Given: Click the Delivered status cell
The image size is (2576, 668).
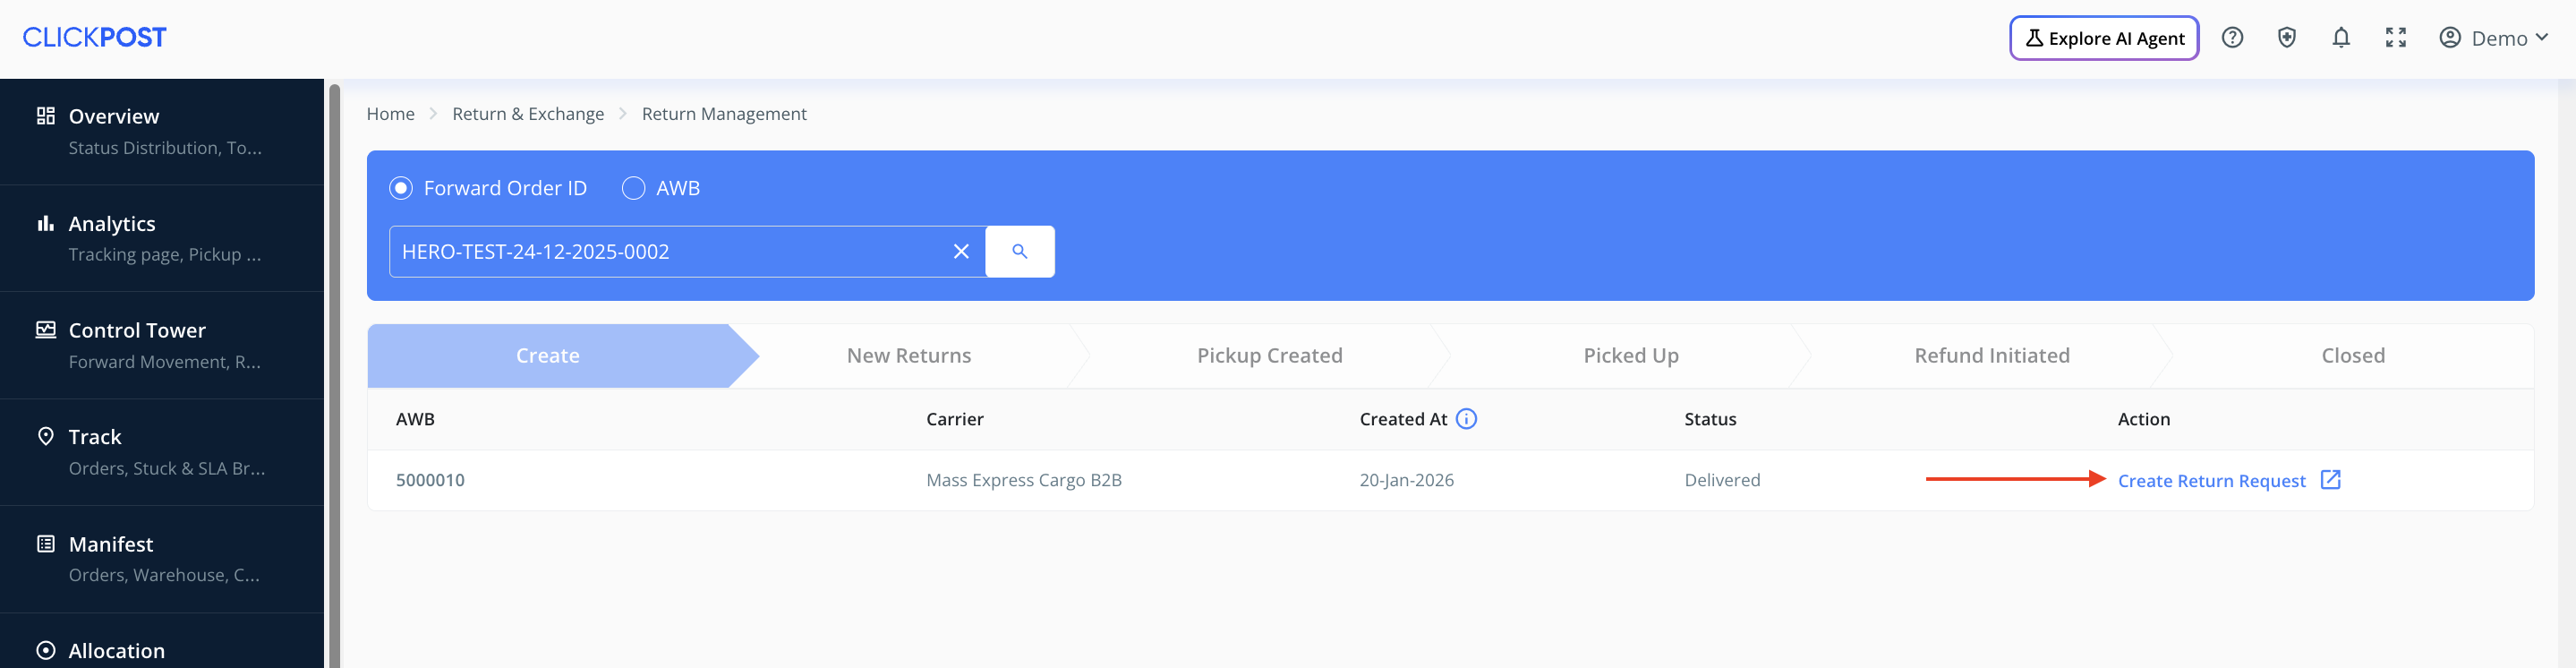Looking at the screenshot, I should (1722, 480).
